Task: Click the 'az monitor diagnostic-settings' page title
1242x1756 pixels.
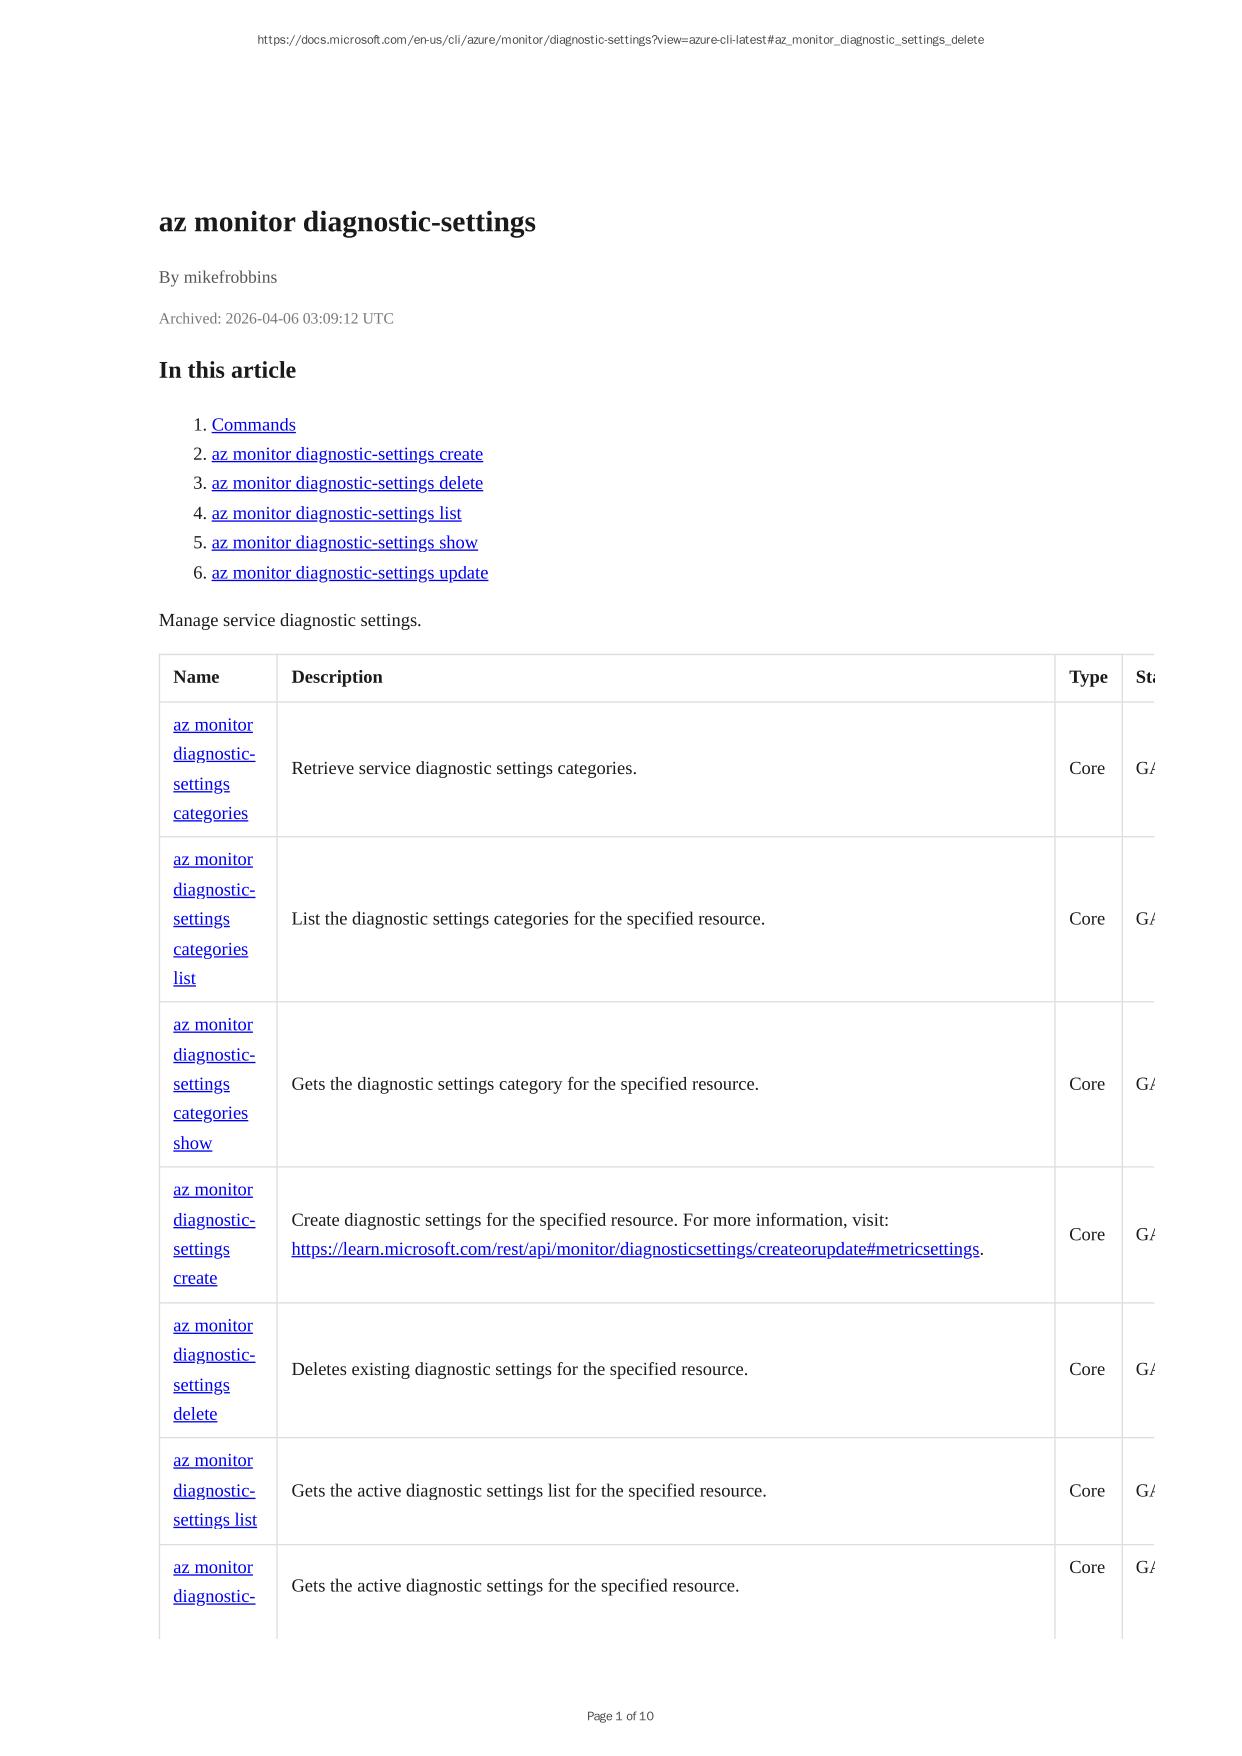Action: tap(347, 222)
